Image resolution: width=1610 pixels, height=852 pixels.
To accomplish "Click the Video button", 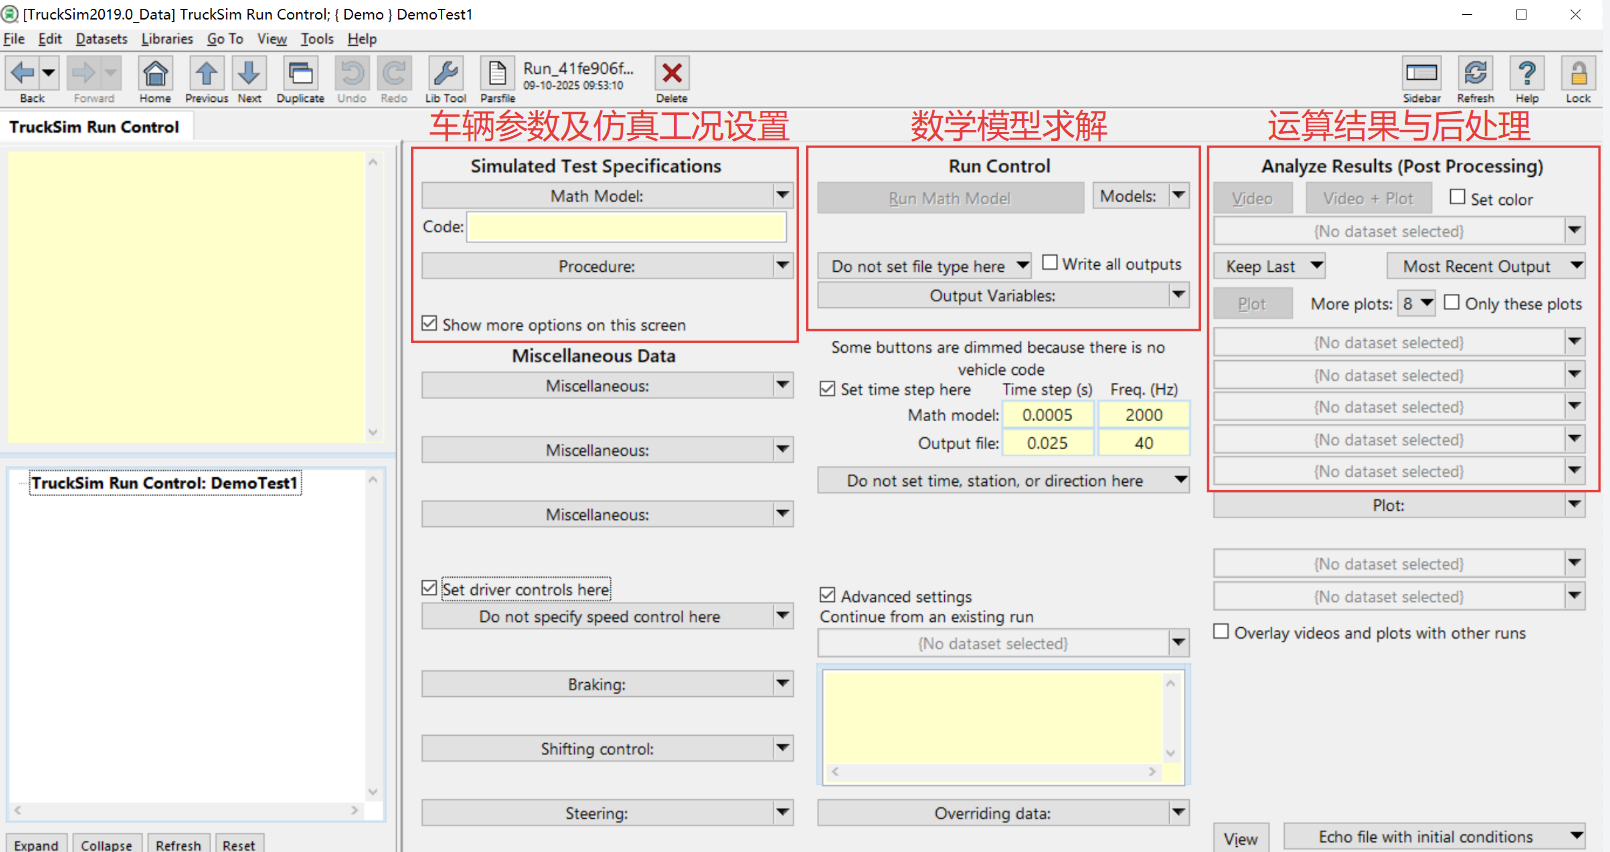I will [x=1252, y=199].
